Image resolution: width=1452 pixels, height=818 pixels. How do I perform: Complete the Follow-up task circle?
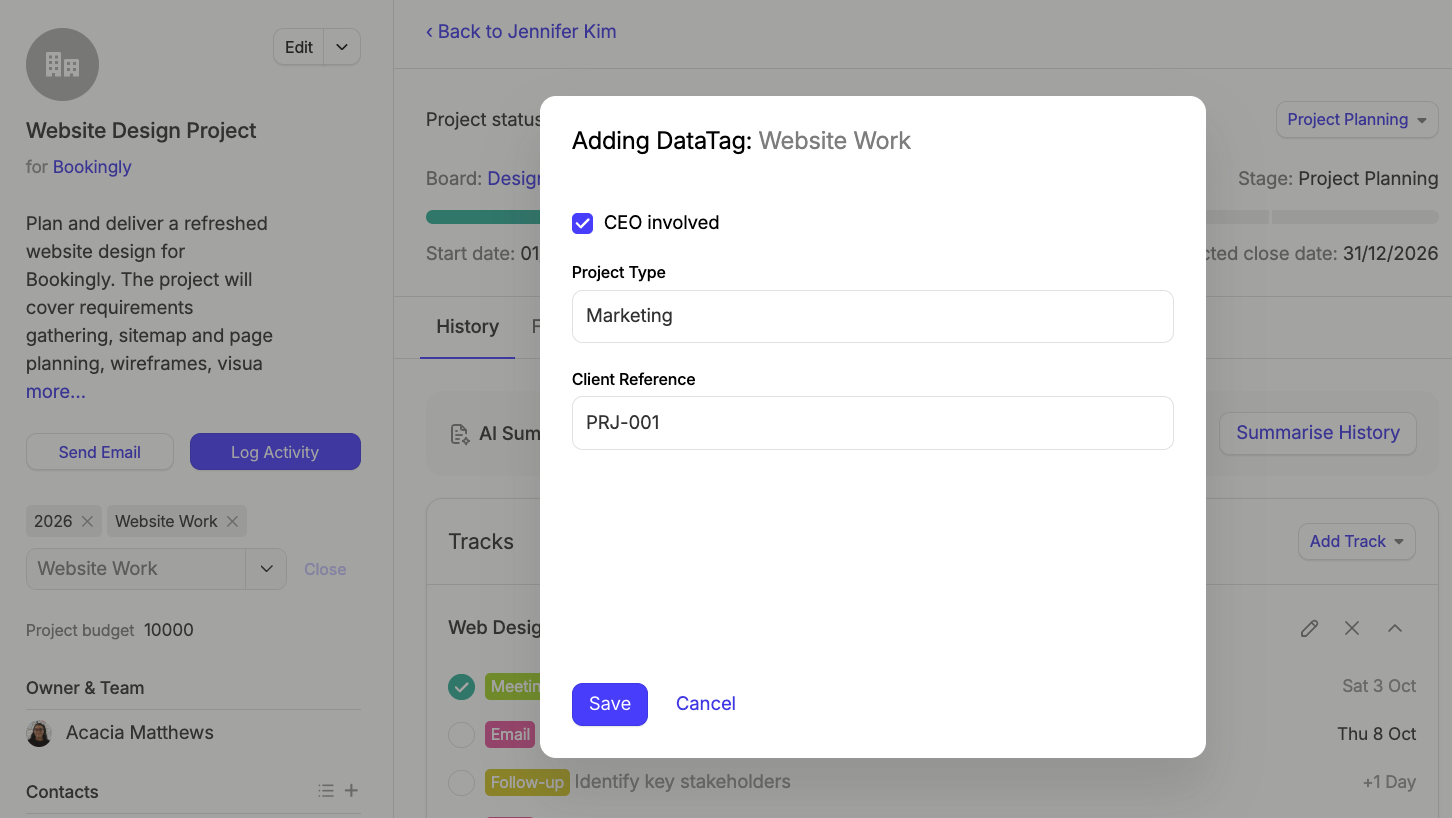[461, 782]
